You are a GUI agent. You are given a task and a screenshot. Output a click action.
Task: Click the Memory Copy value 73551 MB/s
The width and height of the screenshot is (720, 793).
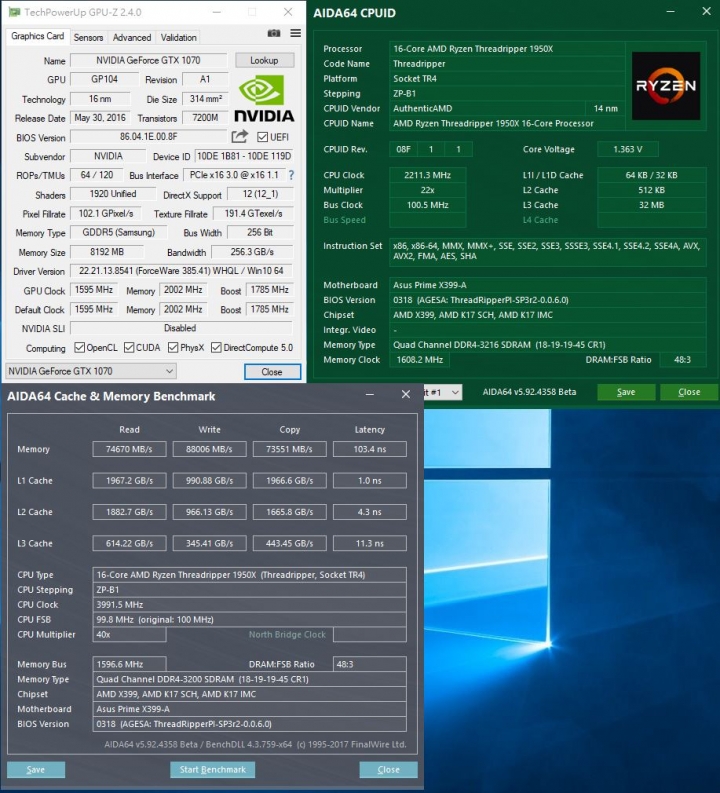(290, 449)
